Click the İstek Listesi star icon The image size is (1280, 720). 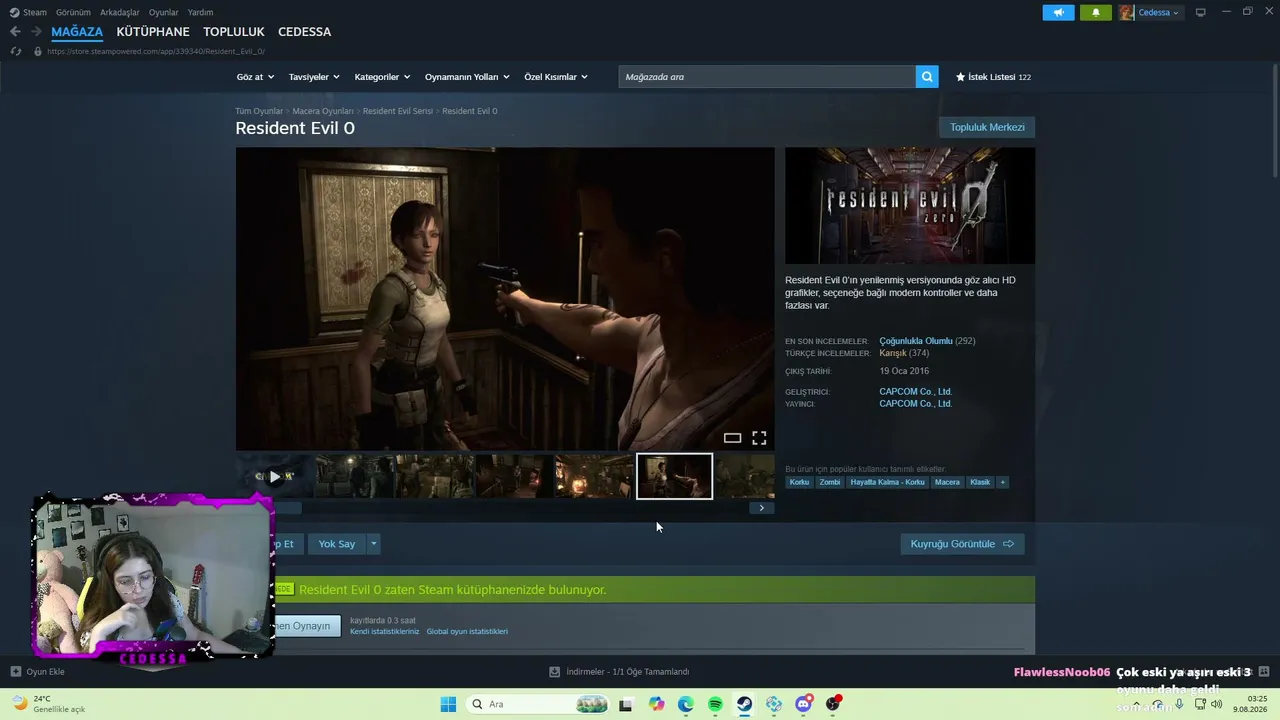(x=961, y=77)
